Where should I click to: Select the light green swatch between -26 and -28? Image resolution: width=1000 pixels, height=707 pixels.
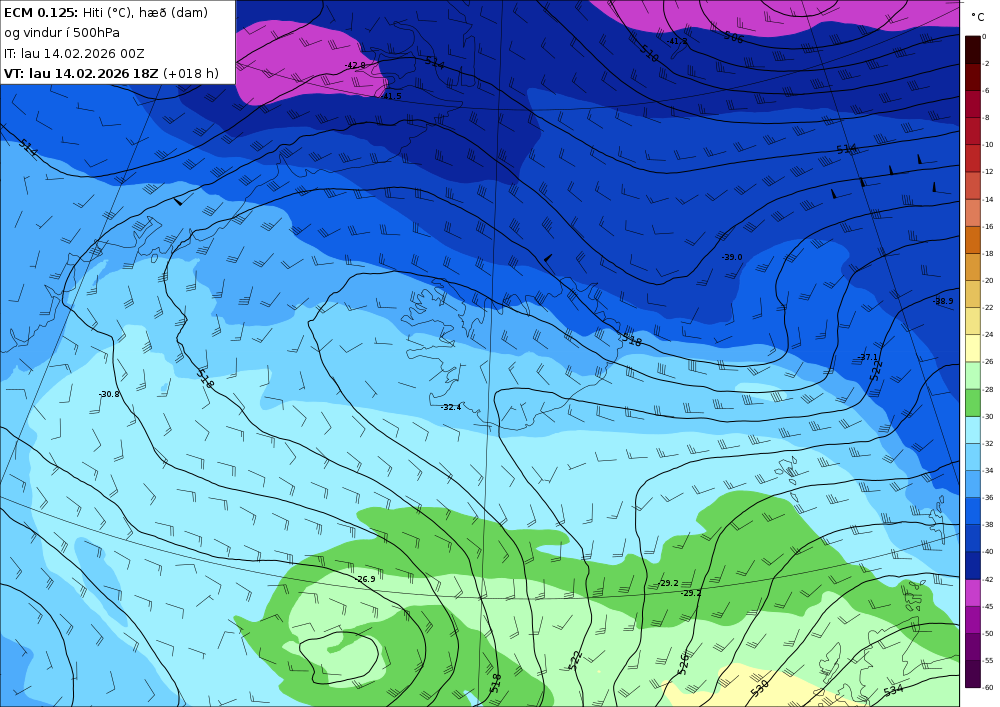[x=973, y=375]
